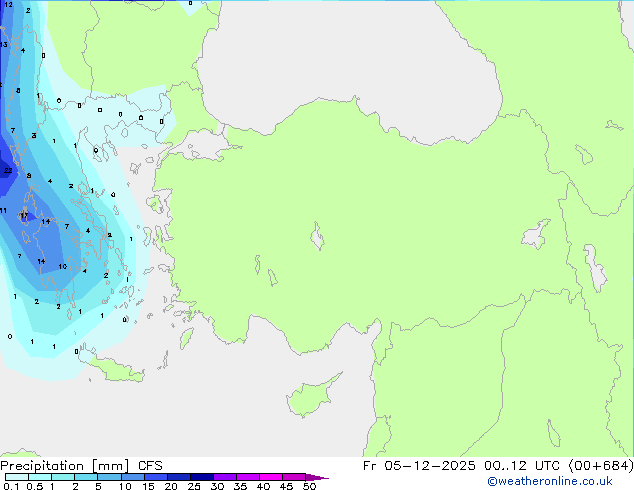Click the '10' precipitation value on the map
The image size is (634, 490).
point(63,266)
